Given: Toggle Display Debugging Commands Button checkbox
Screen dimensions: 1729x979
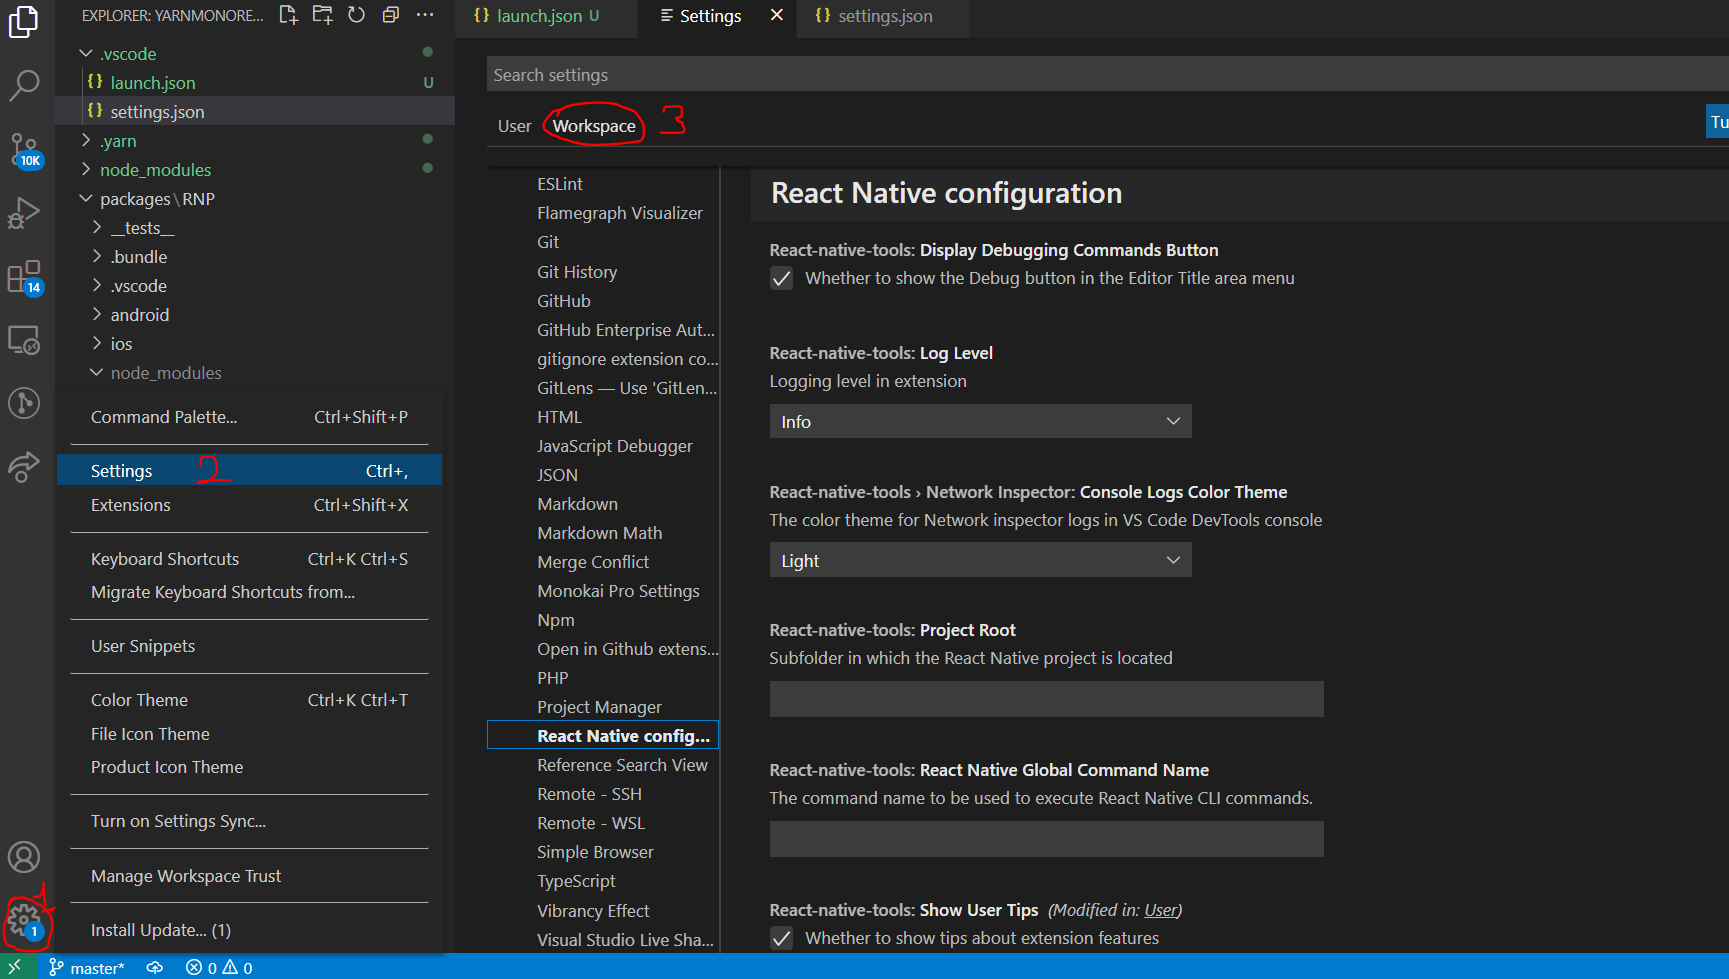Looking at the screenshot, I should pos(781,279).
